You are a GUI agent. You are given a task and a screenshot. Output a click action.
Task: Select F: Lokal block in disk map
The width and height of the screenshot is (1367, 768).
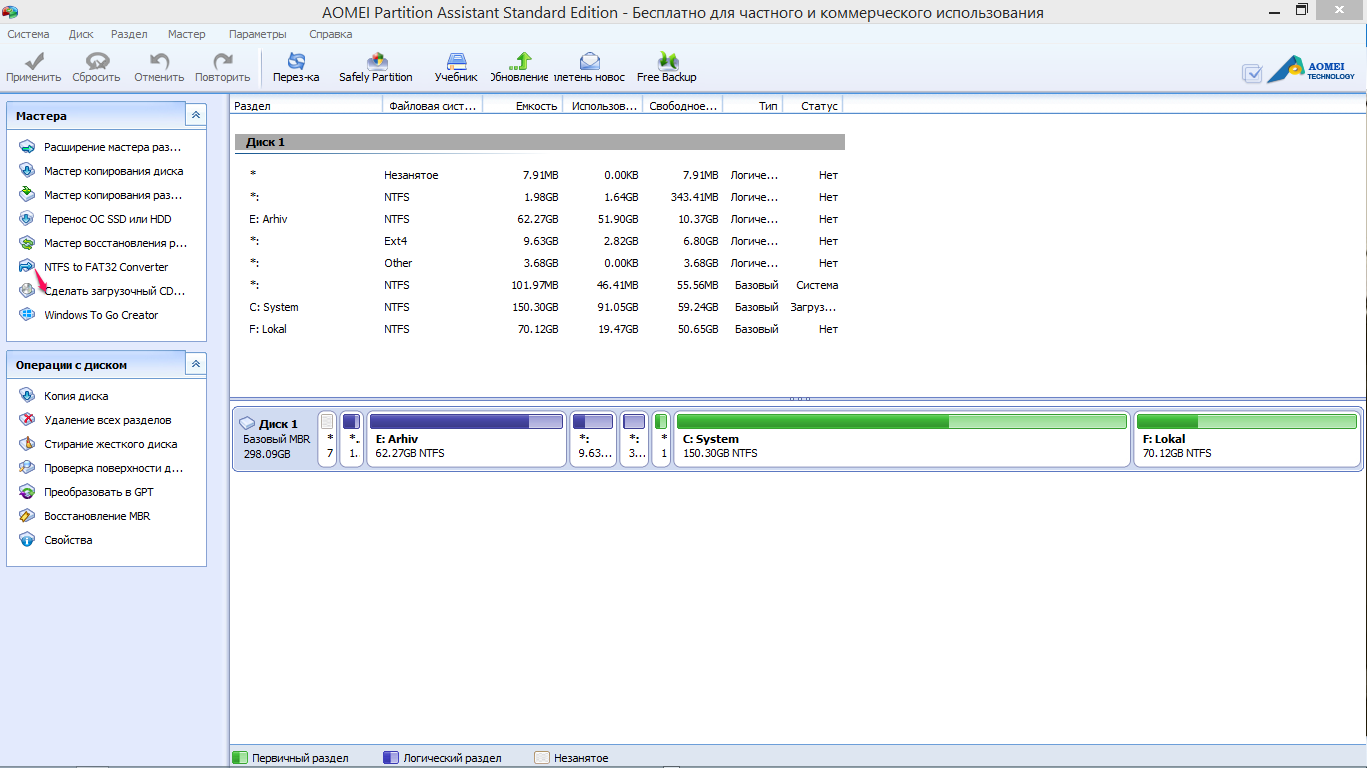point(1247,438)
